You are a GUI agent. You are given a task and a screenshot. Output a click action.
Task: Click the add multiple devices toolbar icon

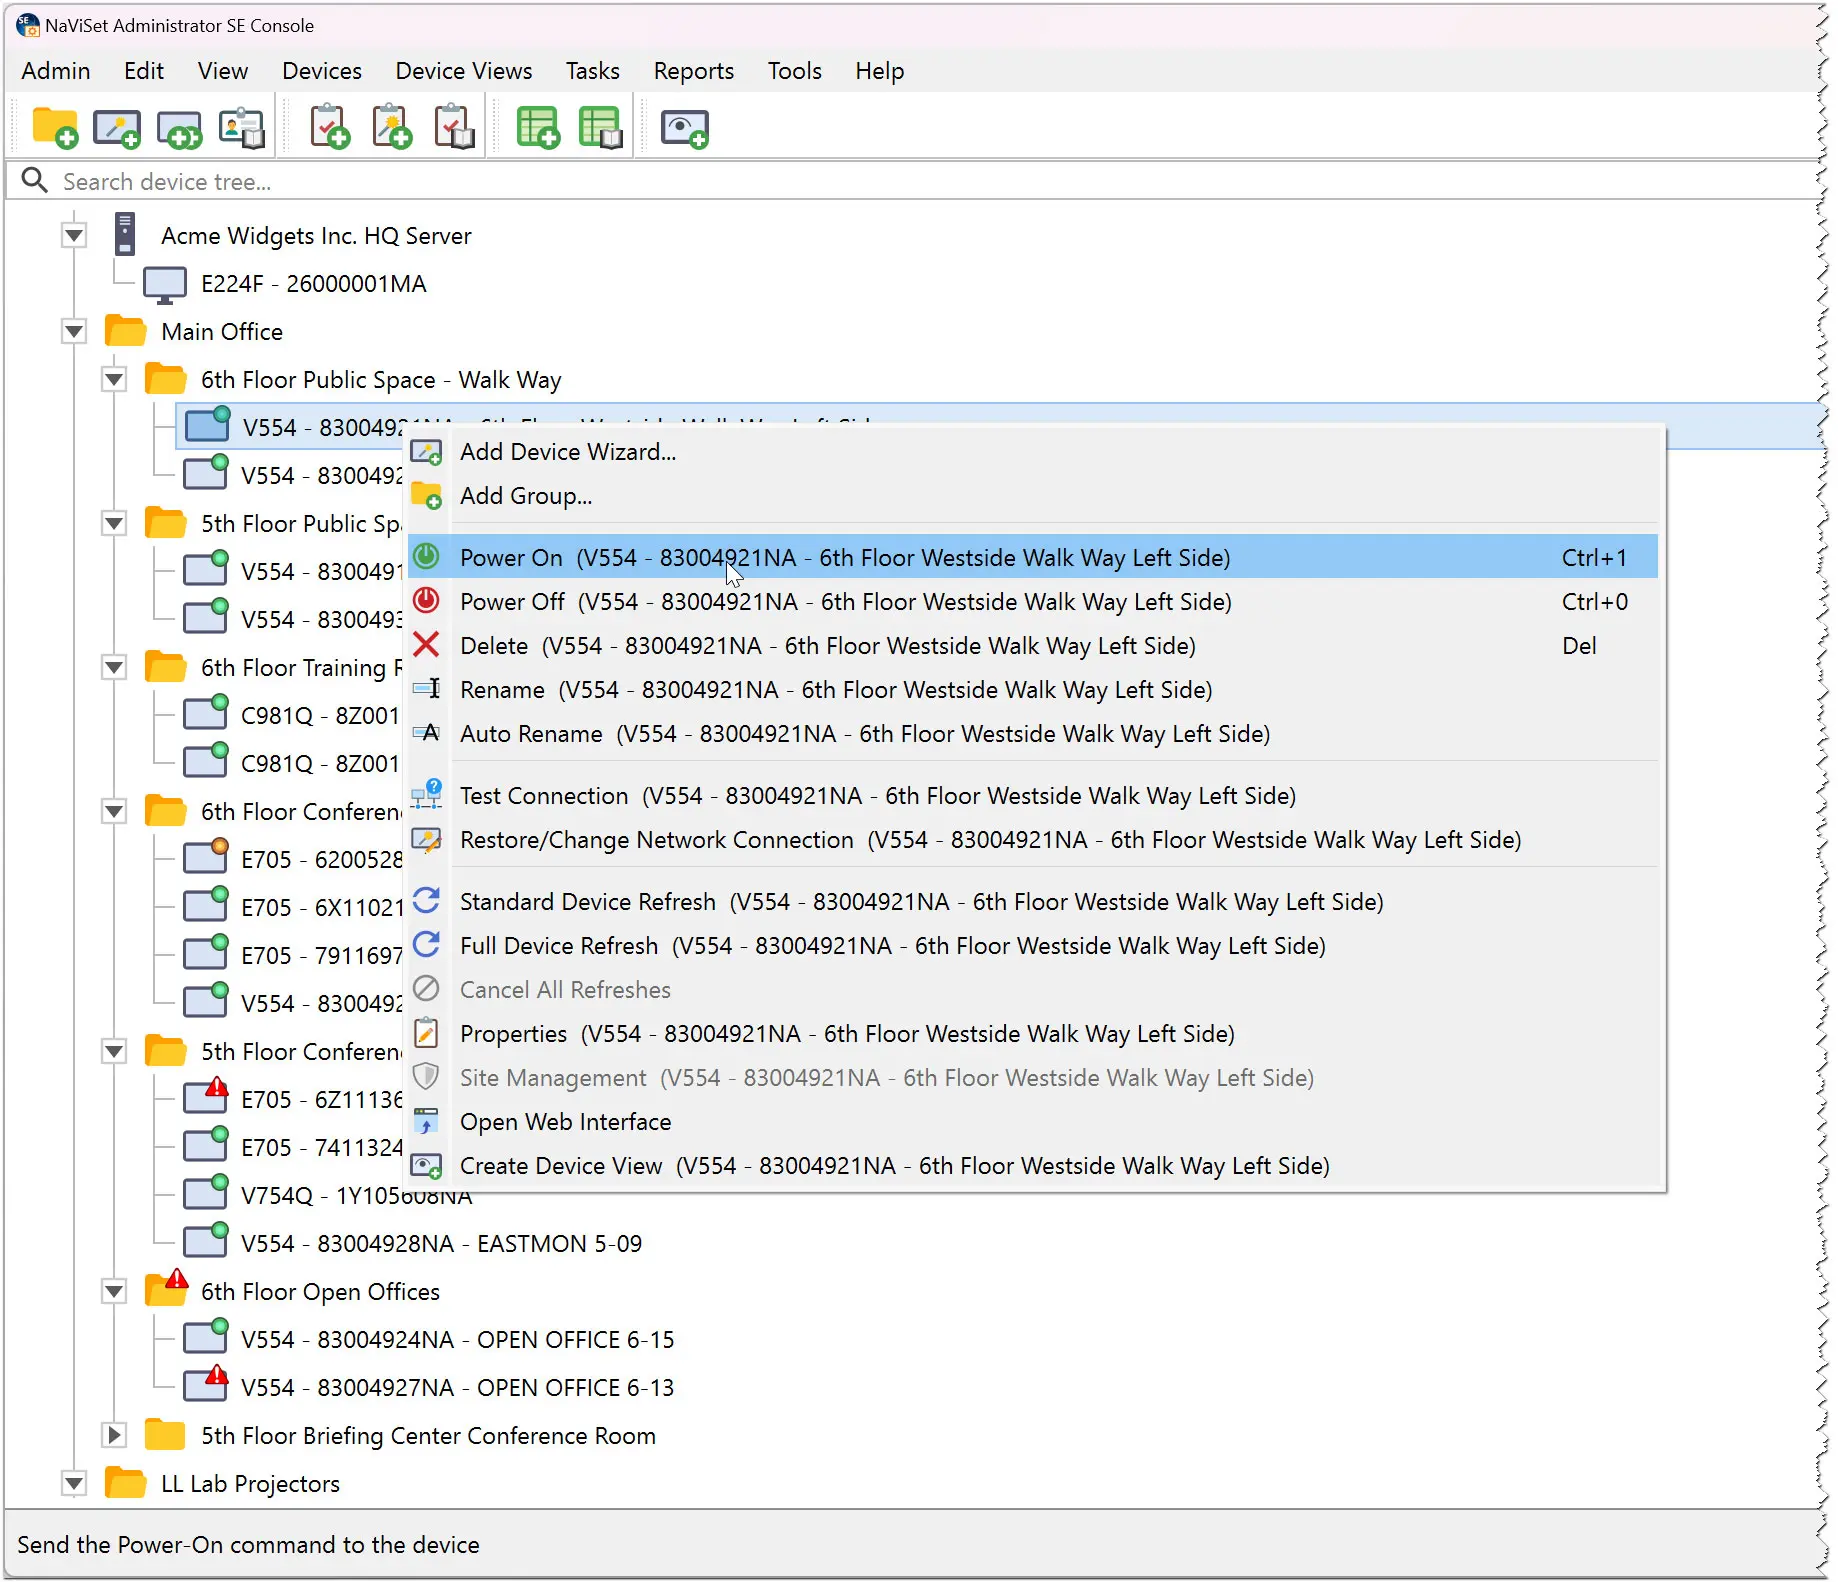179,128
